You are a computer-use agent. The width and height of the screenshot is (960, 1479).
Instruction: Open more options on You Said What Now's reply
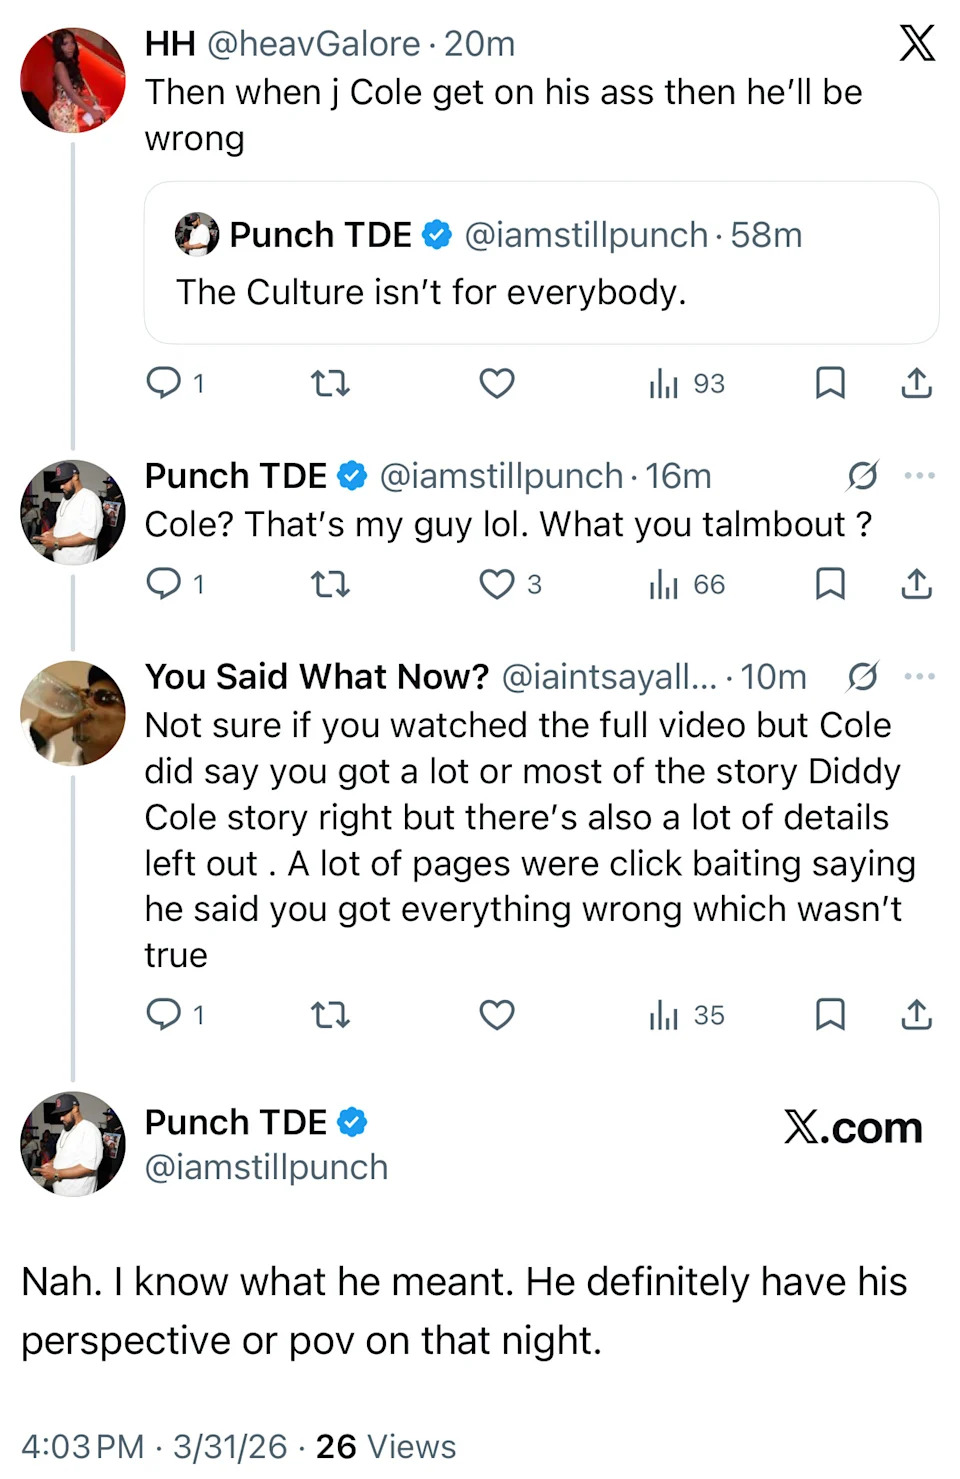(x=919, y=677)
